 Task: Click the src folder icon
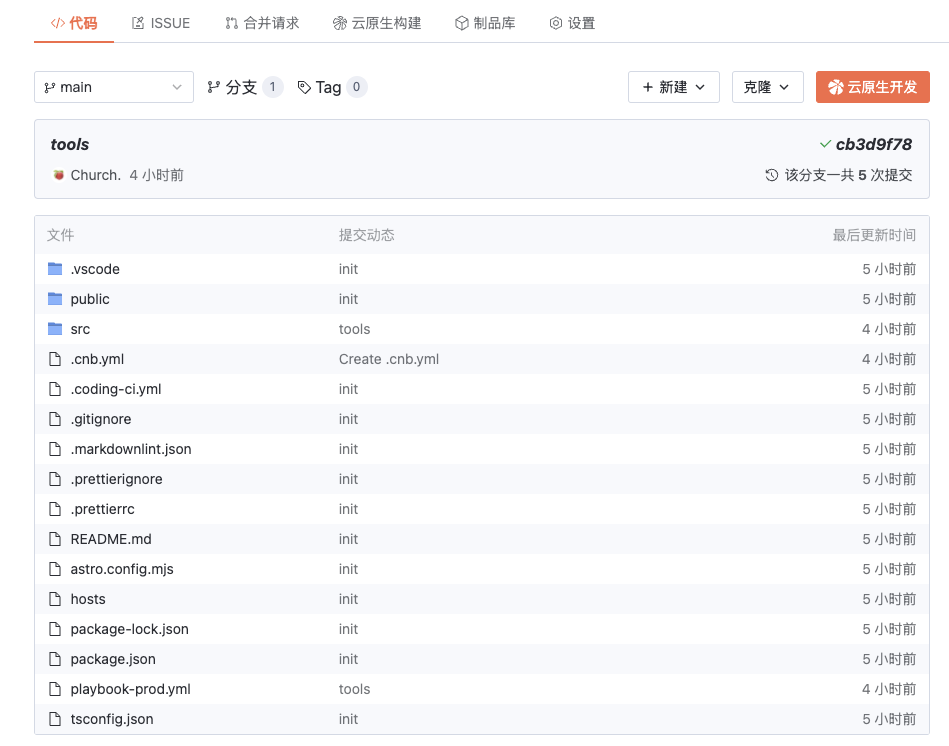coord(55,329)
